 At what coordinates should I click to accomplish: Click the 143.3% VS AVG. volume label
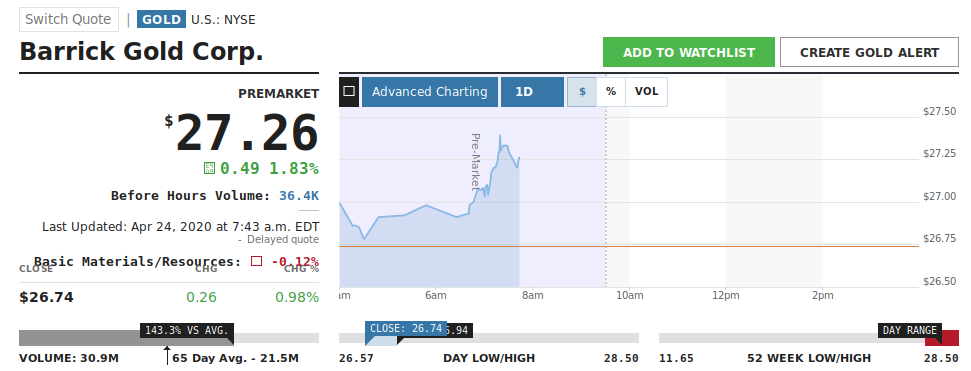[187, 331]
